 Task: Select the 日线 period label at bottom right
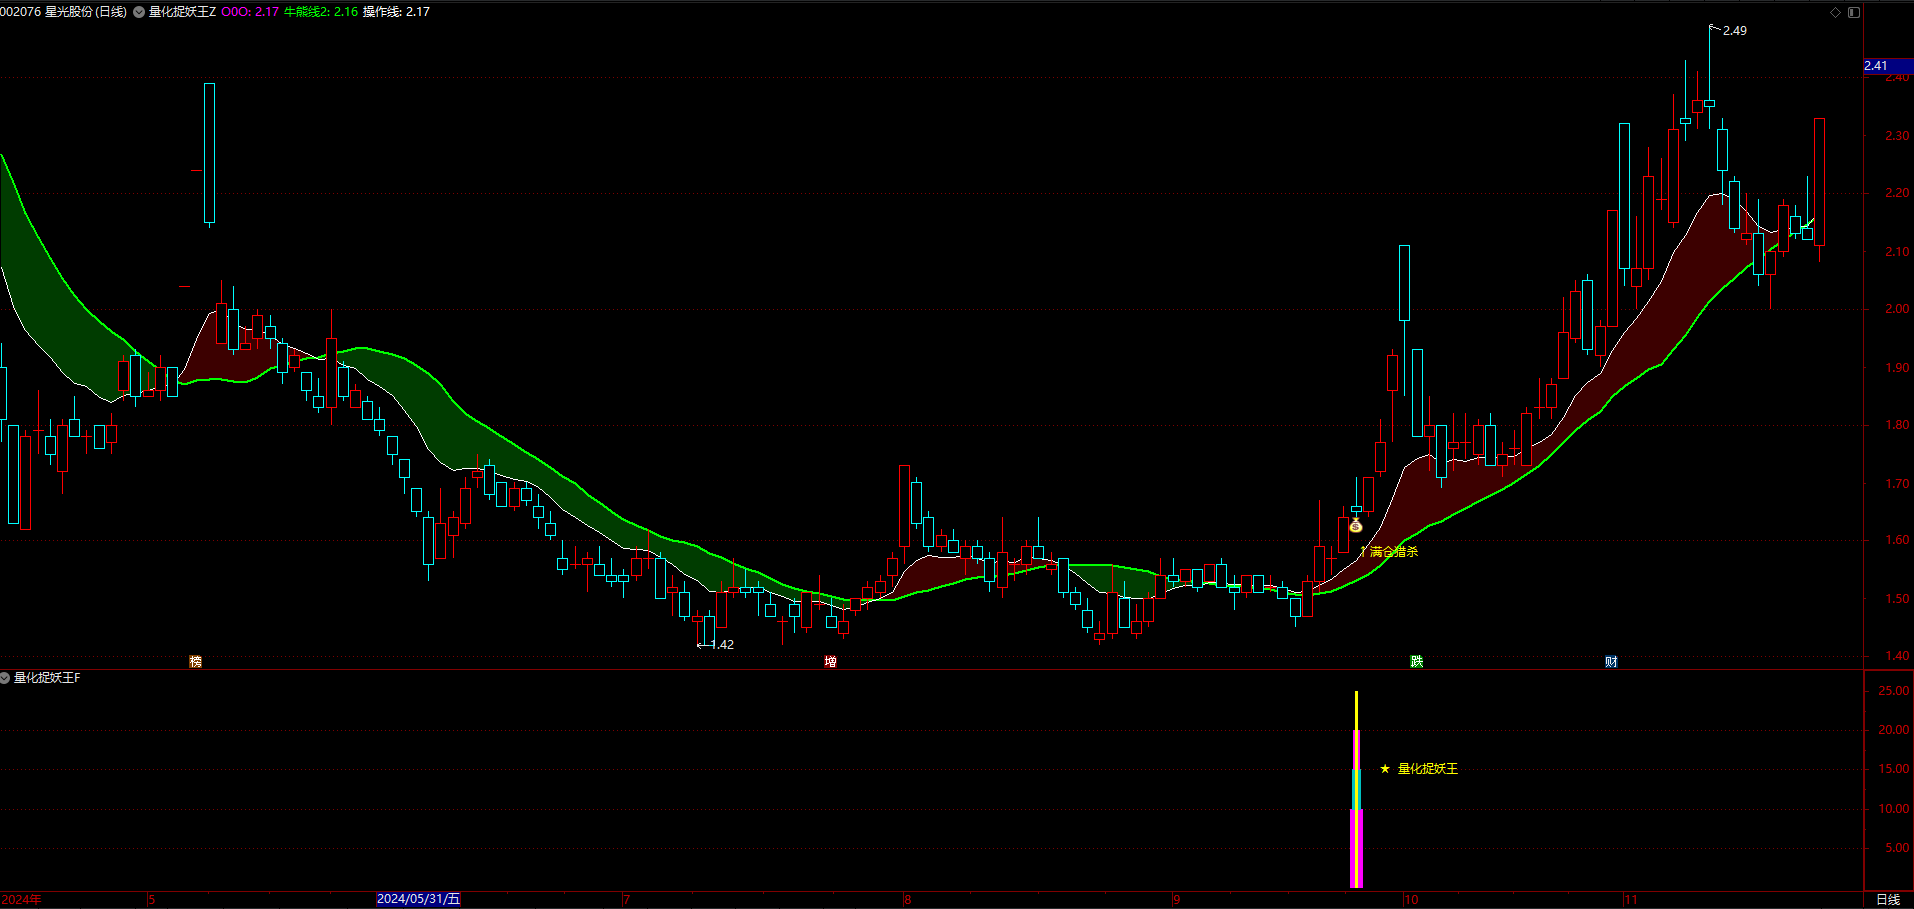point(1888,900)
